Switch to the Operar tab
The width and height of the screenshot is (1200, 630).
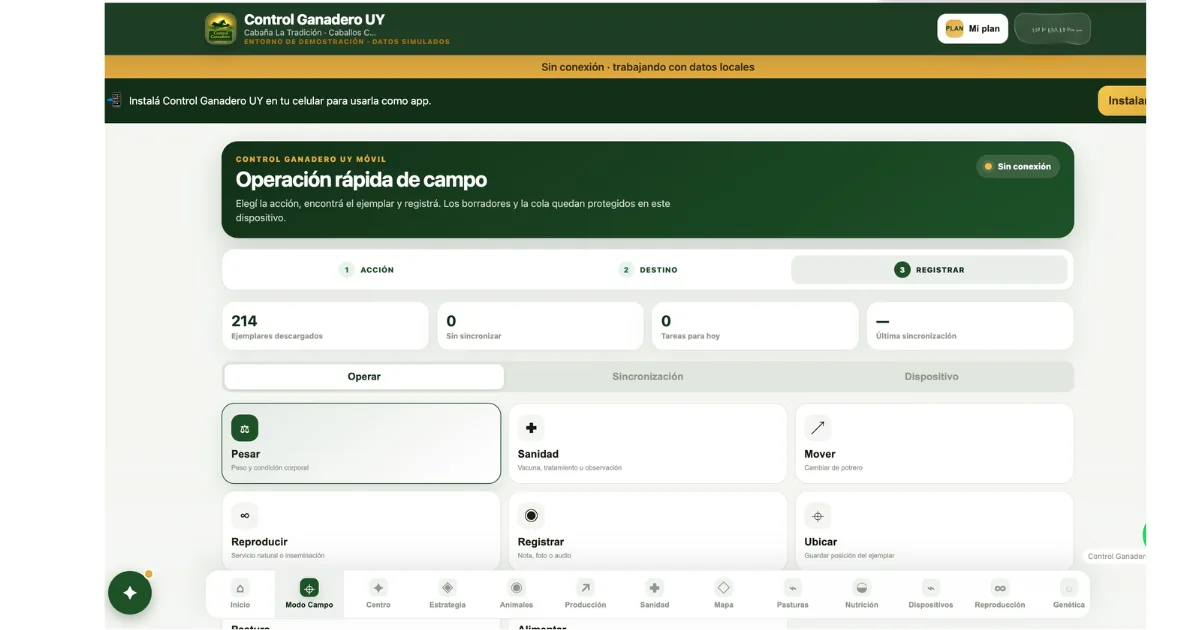[x=364, y=377]
